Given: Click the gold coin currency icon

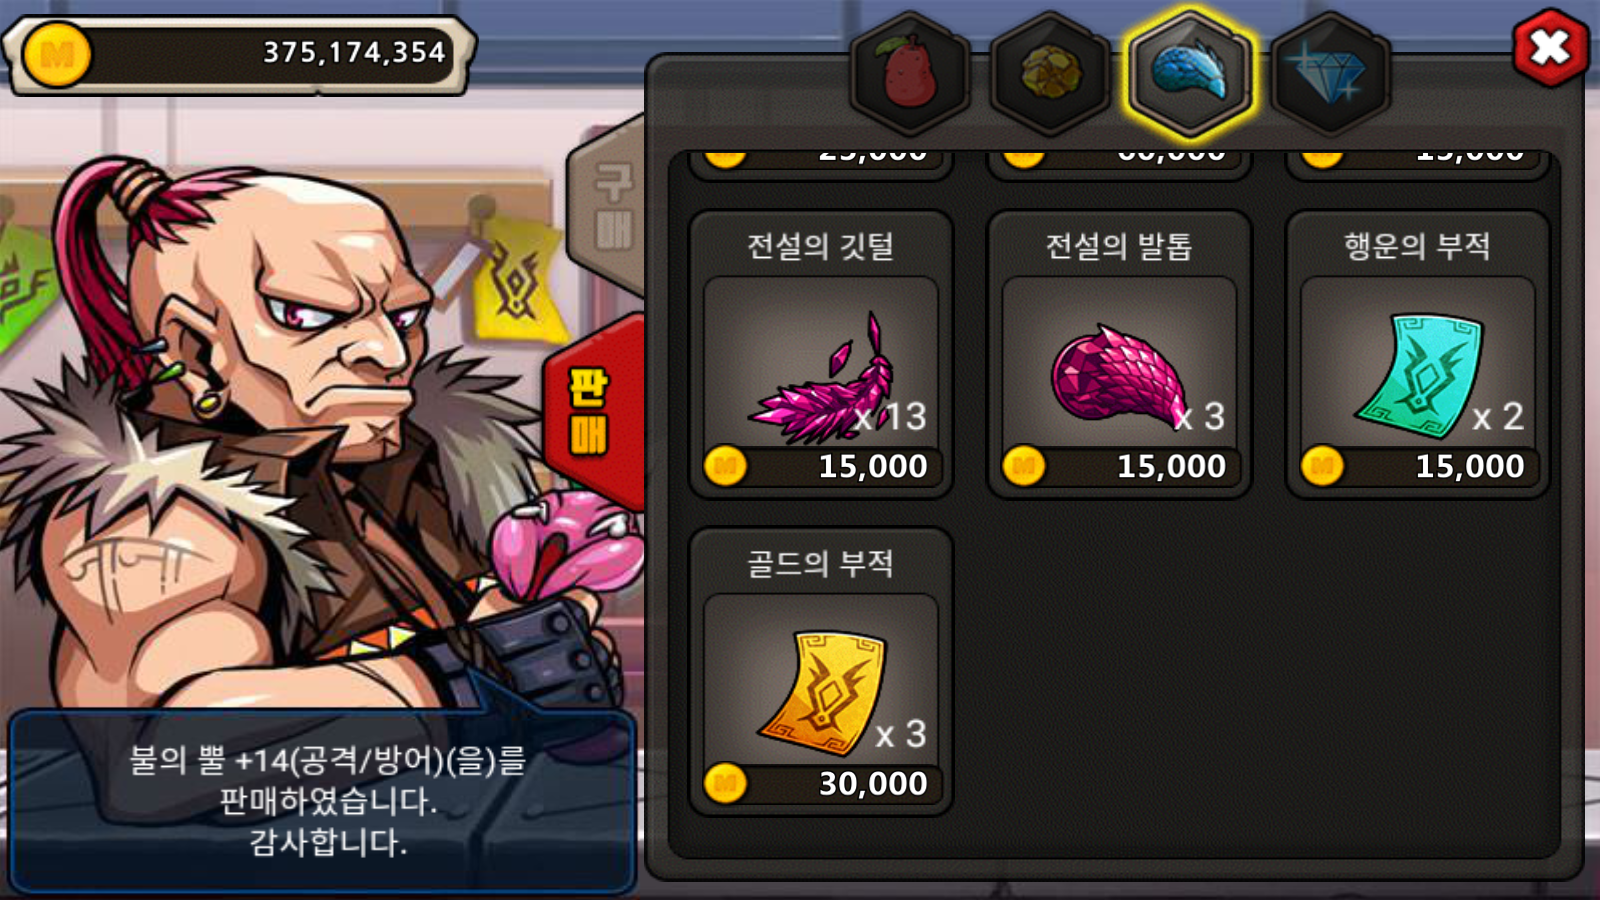Looking at the screenshot, I should [57, 54].
